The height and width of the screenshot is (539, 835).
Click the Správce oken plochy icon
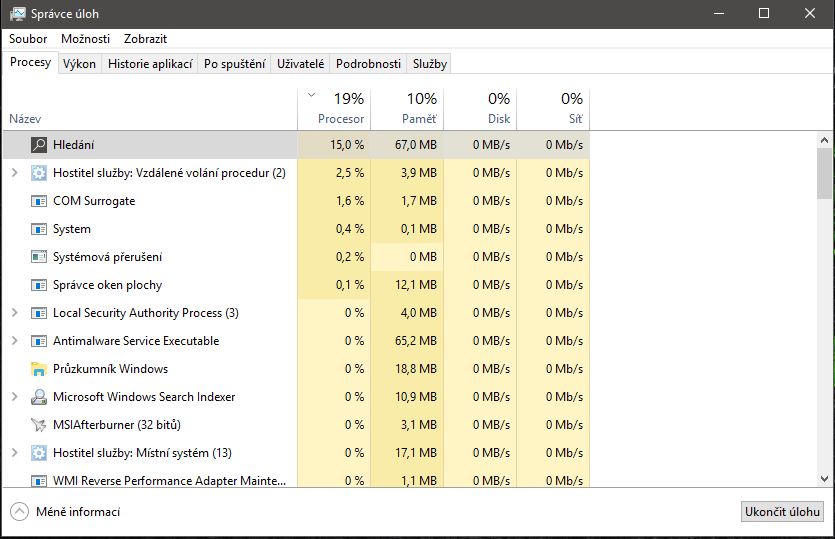pyautogui.click(x=39, y=285)
